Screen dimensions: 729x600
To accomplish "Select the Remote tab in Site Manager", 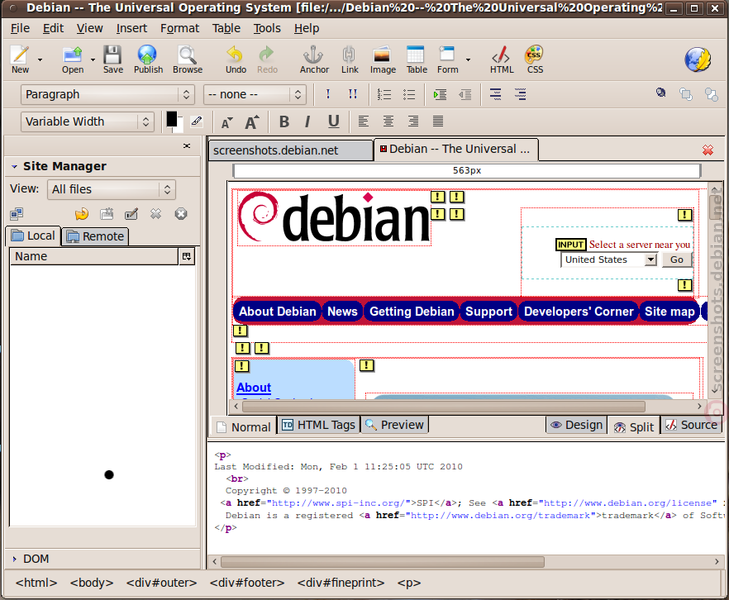I will pyautogui.click(x=95, y=236).
